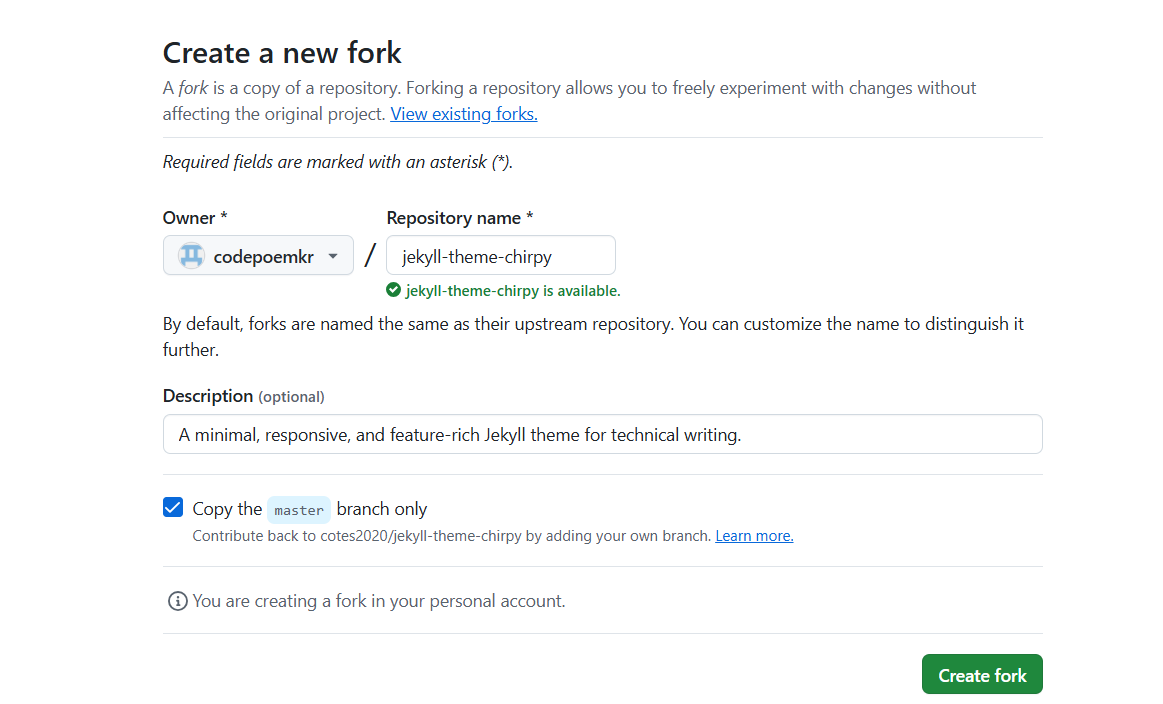This screenshot has height=704, width=1163.
Task: Click the personal account fork notice text
Action: 378,601
